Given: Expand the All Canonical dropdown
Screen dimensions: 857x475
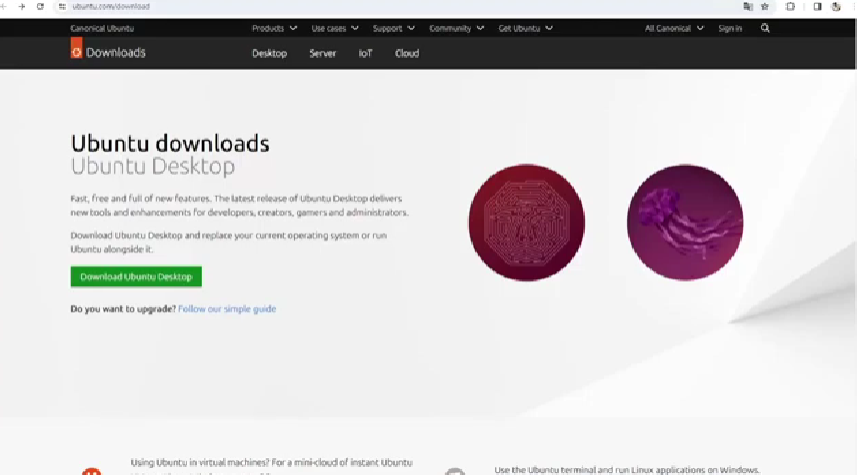Looking at the screenshot, I should [674, 28].
